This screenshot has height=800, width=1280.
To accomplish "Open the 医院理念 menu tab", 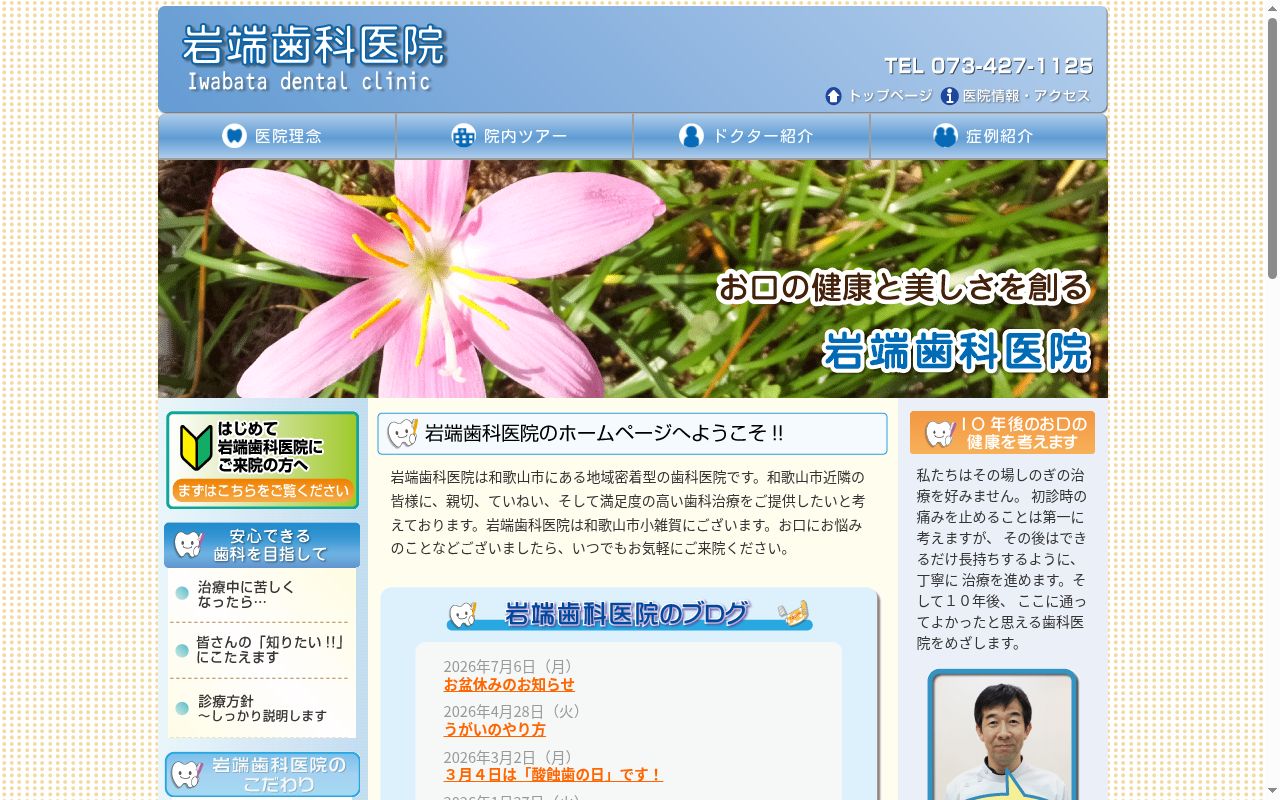I will click(277, 136).
